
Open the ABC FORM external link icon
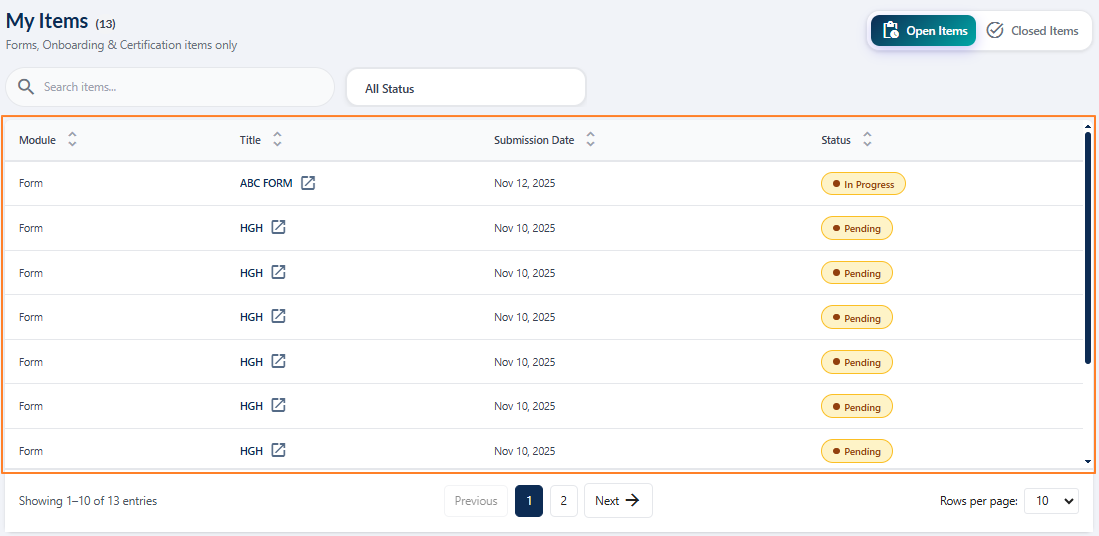(308, 183)
